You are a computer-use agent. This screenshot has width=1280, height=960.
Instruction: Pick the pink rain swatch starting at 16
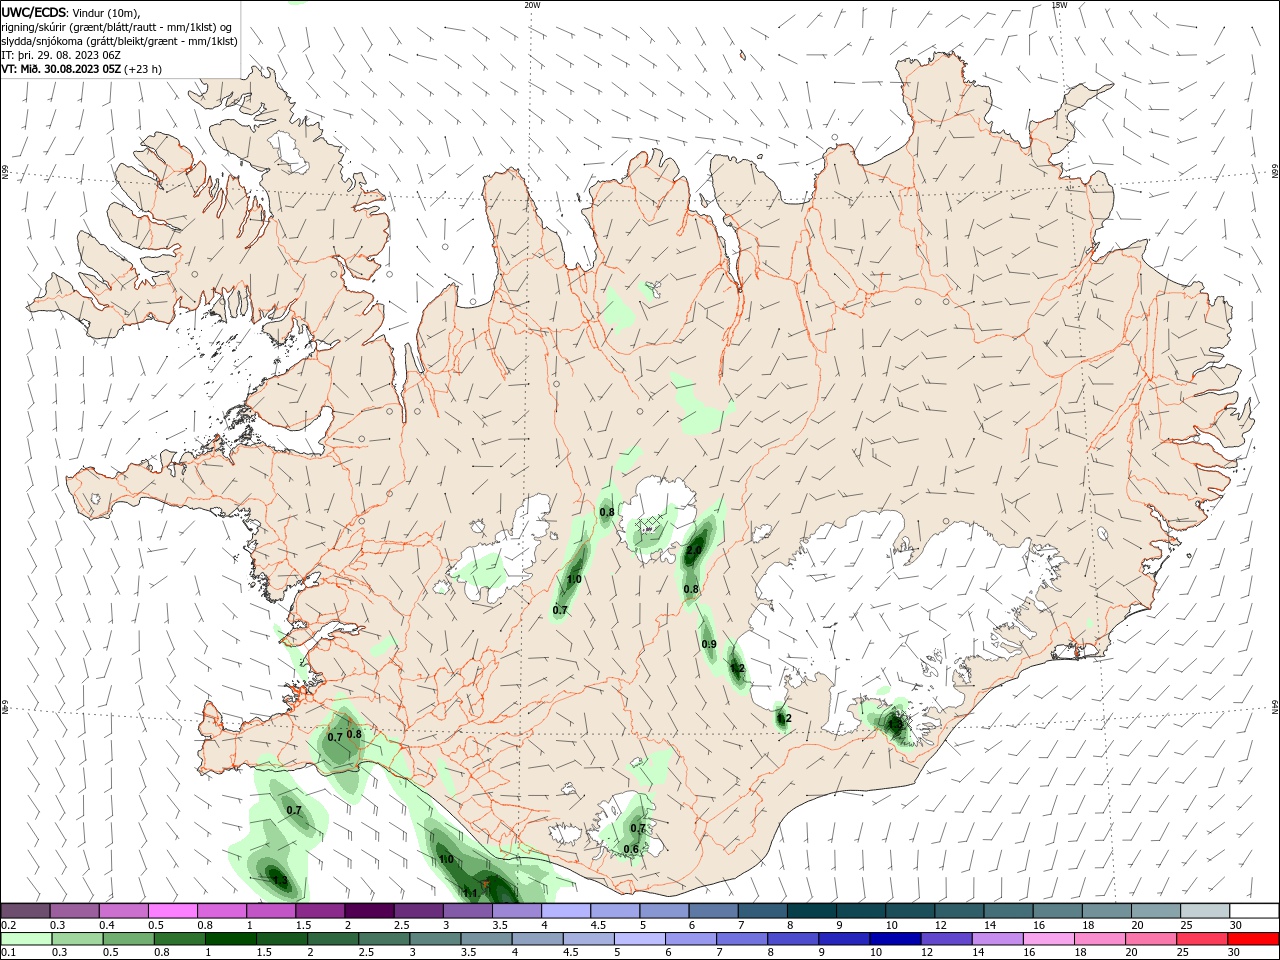point(1049,939)
